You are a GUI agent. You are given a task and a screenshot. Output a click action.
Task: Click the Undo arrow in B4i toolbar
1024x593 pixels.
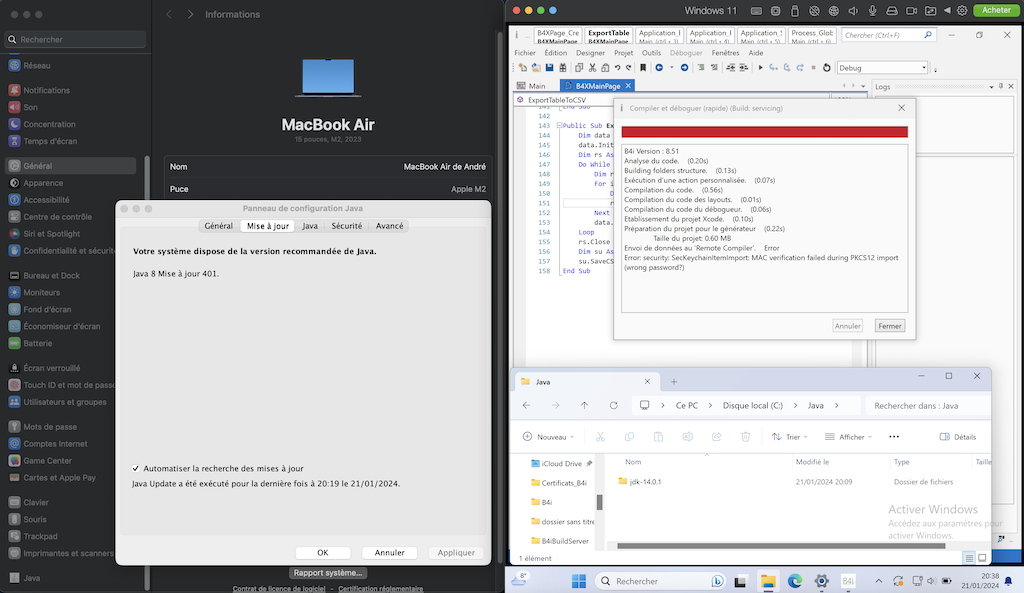click(x=617, y=68)
